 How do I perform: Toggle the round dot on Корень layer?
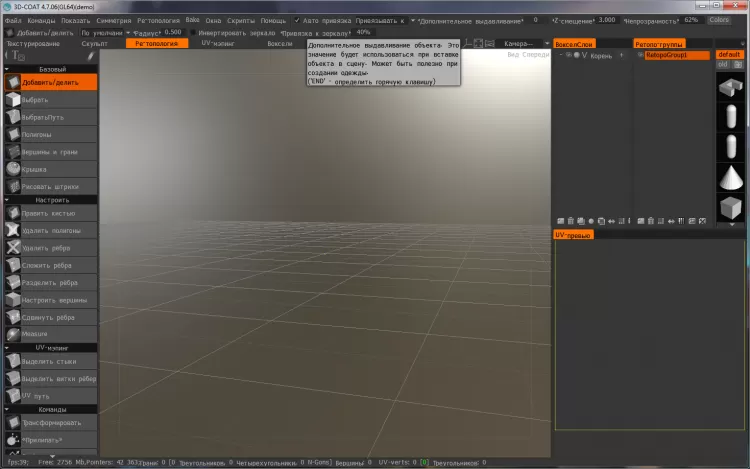pyautogui.click(x=577, y=55)
